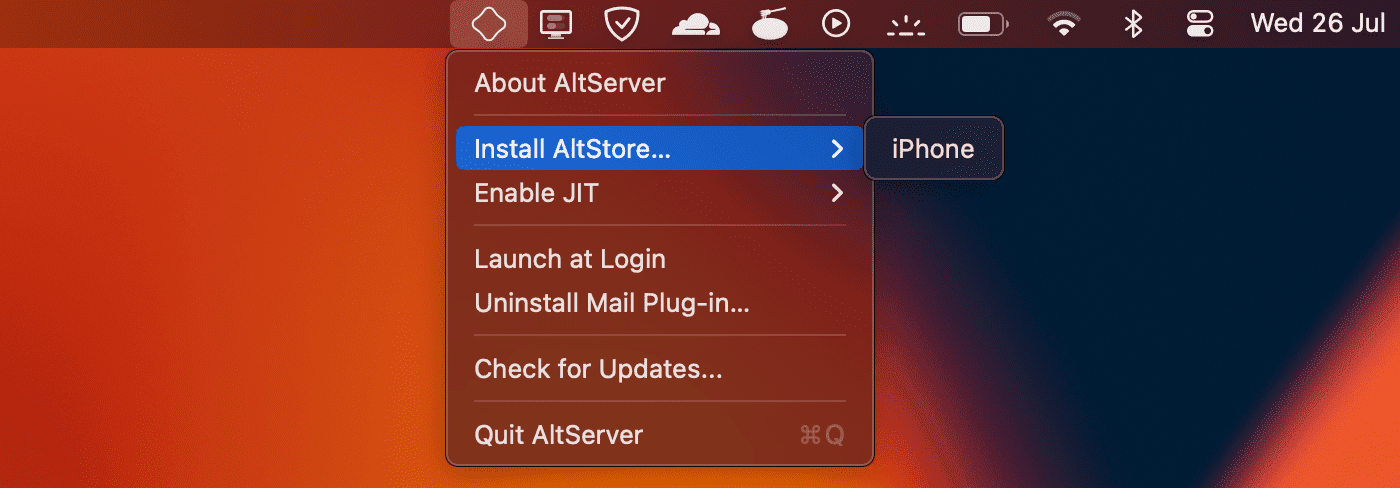Open the keyboard brightness menu bar icon
The height and width of the screenshot is (488, 1400).
point(905,24)
